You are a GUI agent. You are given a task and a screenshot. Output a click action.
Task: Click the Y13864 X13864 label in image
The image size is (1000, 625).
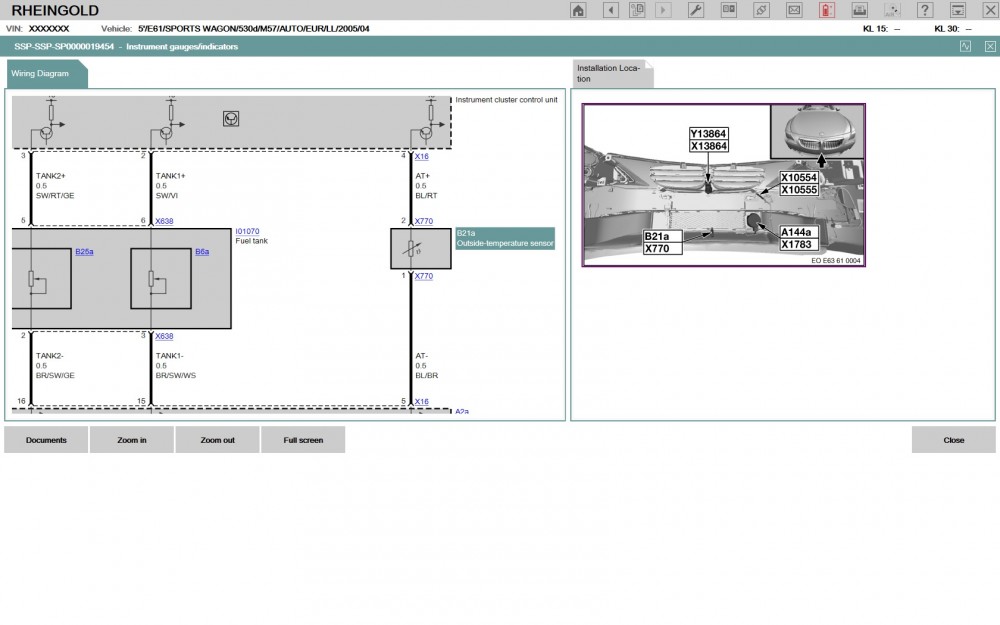coord(709,140)
